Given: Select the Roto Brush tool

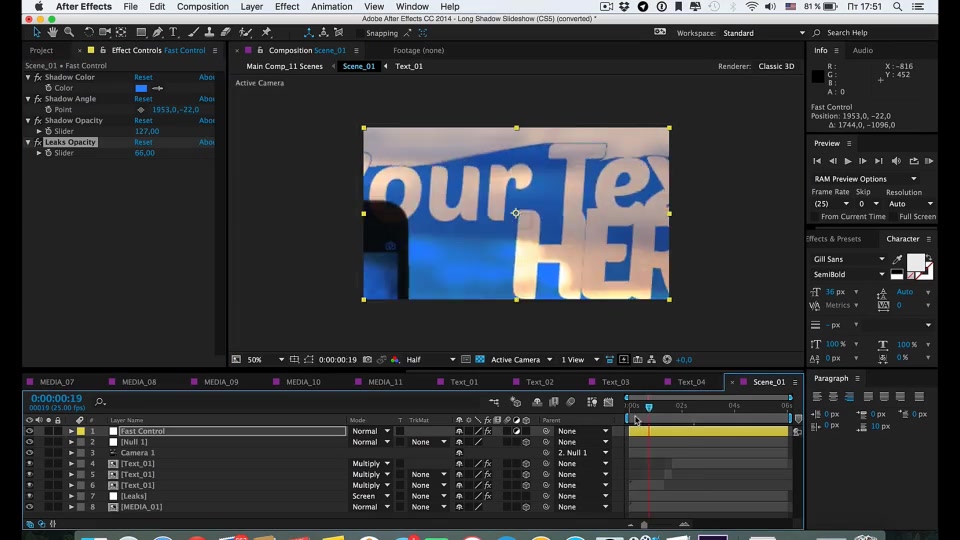Looking at the screenshot, I should click(246, 32).
